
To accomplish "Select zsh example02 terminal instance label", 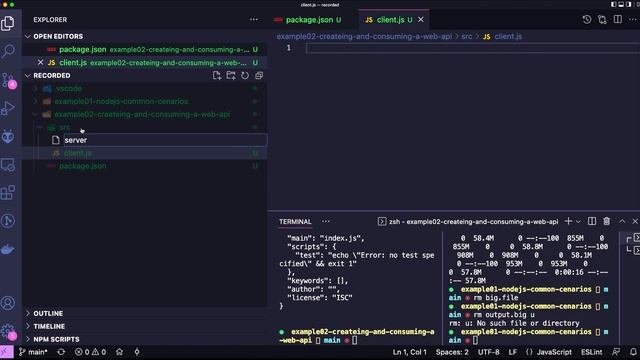I will (x=468, y=221).
